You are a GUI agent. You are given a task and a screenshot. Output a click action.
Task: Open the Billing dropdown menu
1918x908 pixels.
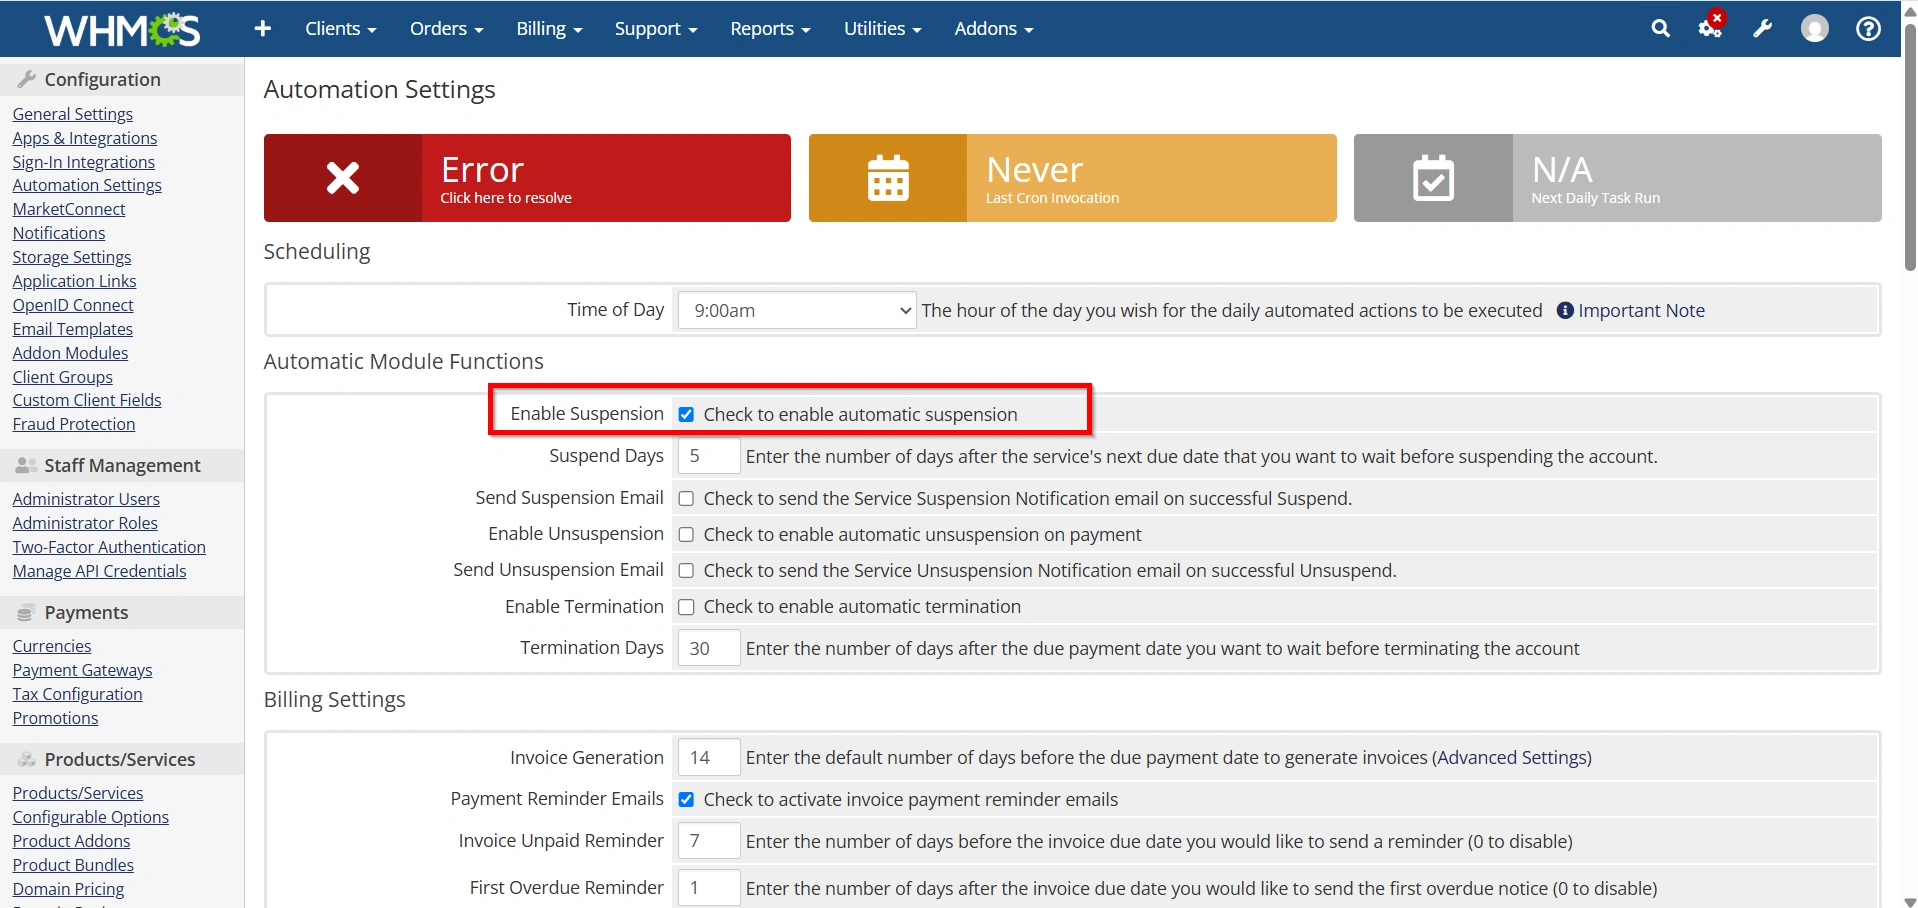click(549, 29)
